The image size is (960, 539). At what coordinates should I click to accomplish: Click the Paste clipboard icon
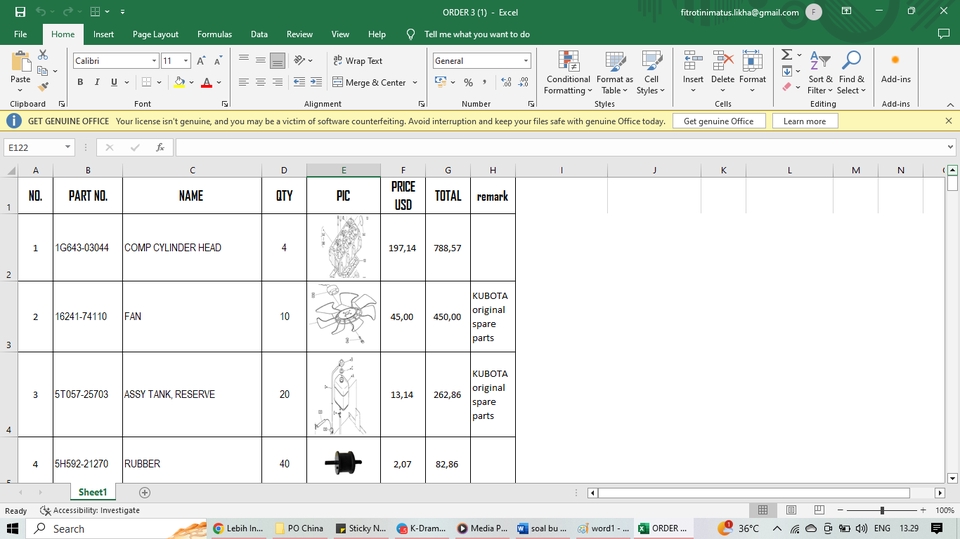click(20, 62)
